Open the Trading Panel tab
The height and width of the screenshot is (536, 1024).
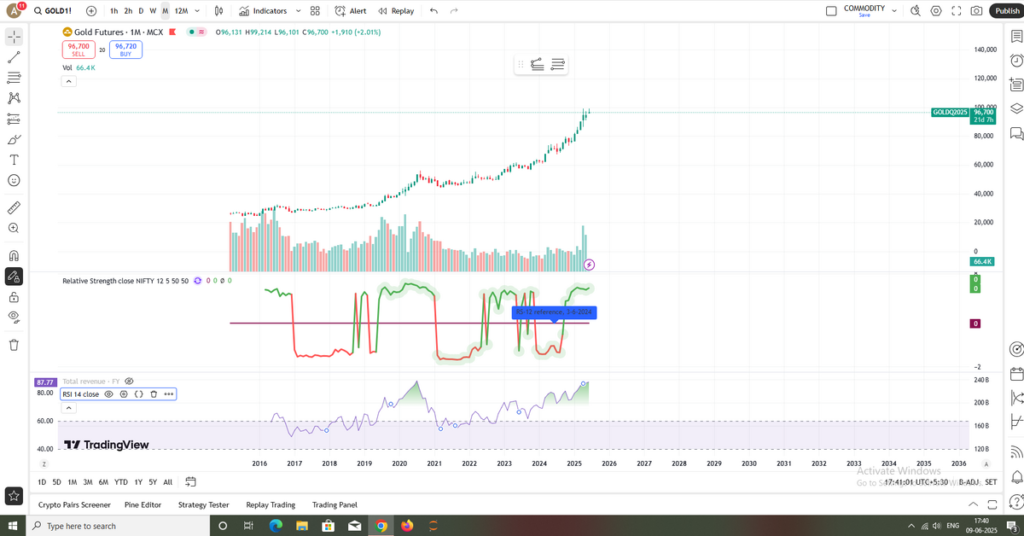[x=334, y=505]
